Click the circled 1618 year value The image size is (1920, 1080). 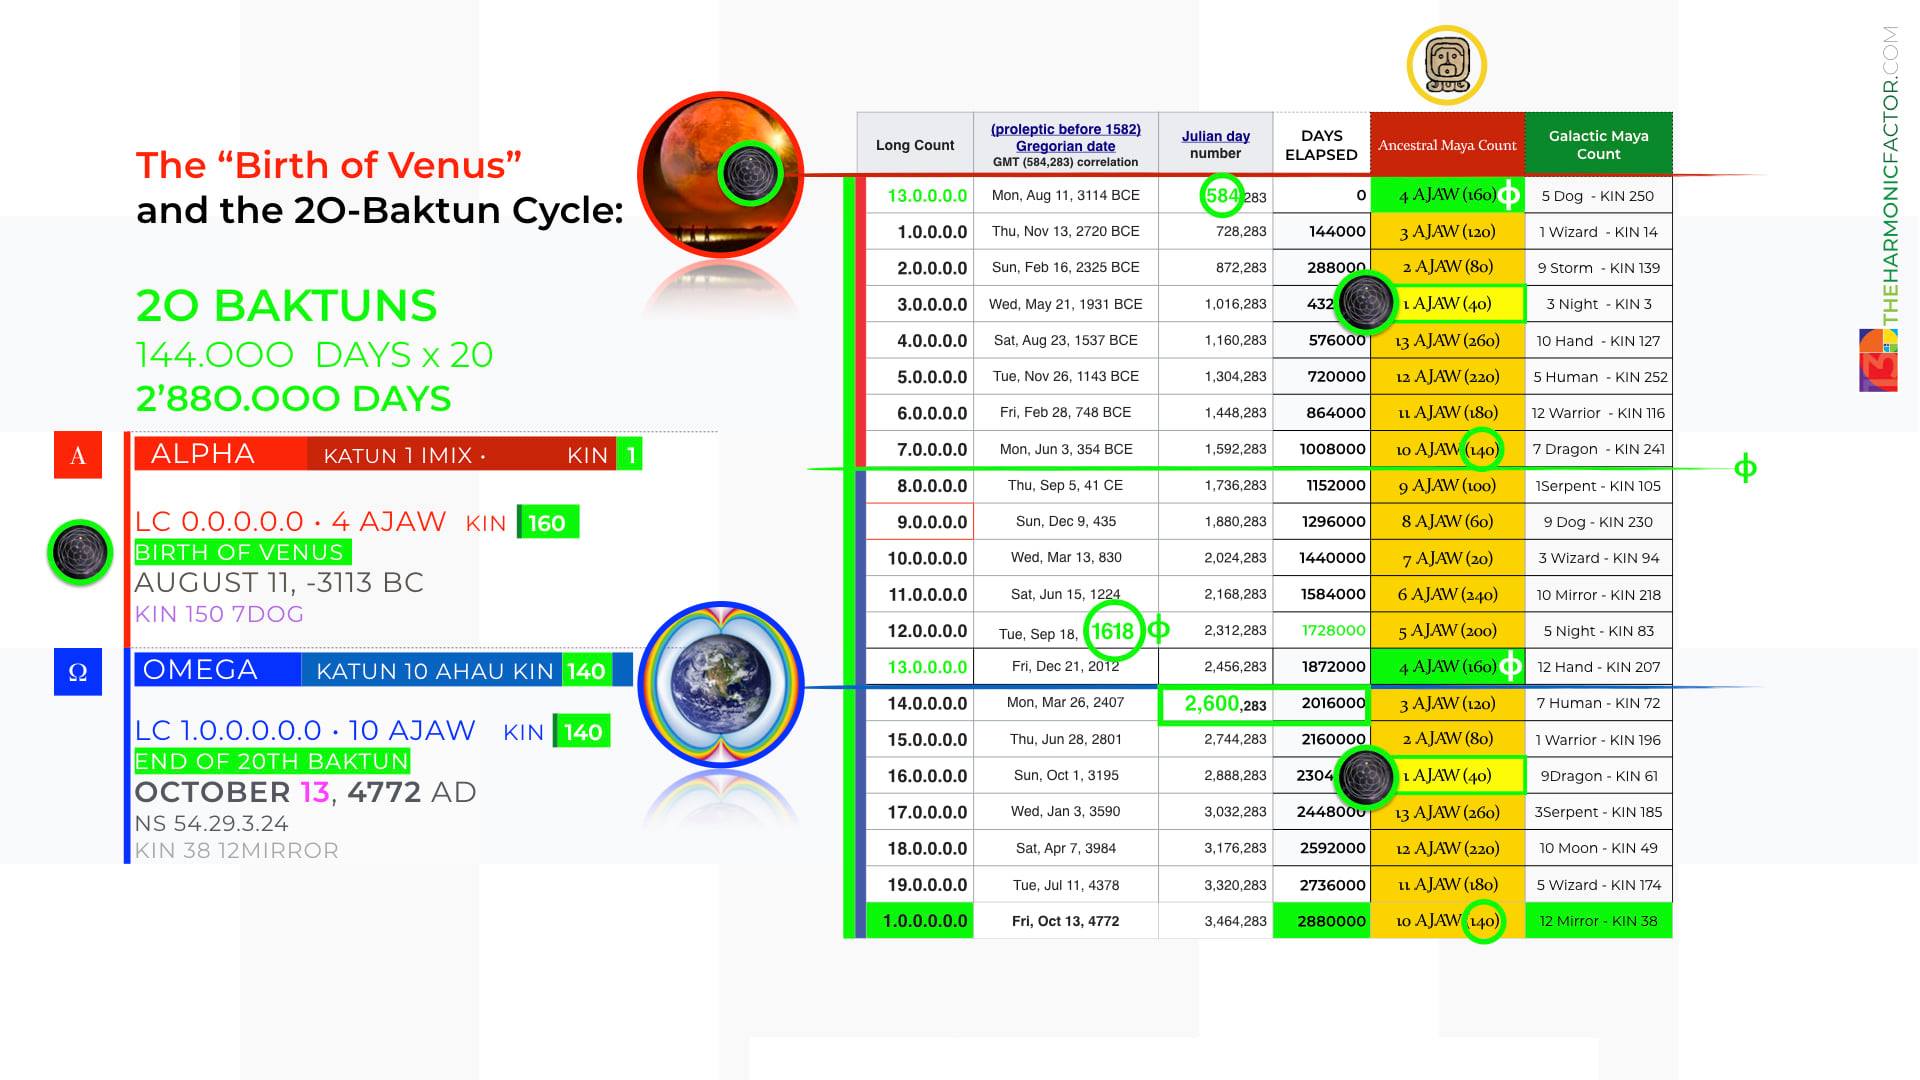[1112, 631]
